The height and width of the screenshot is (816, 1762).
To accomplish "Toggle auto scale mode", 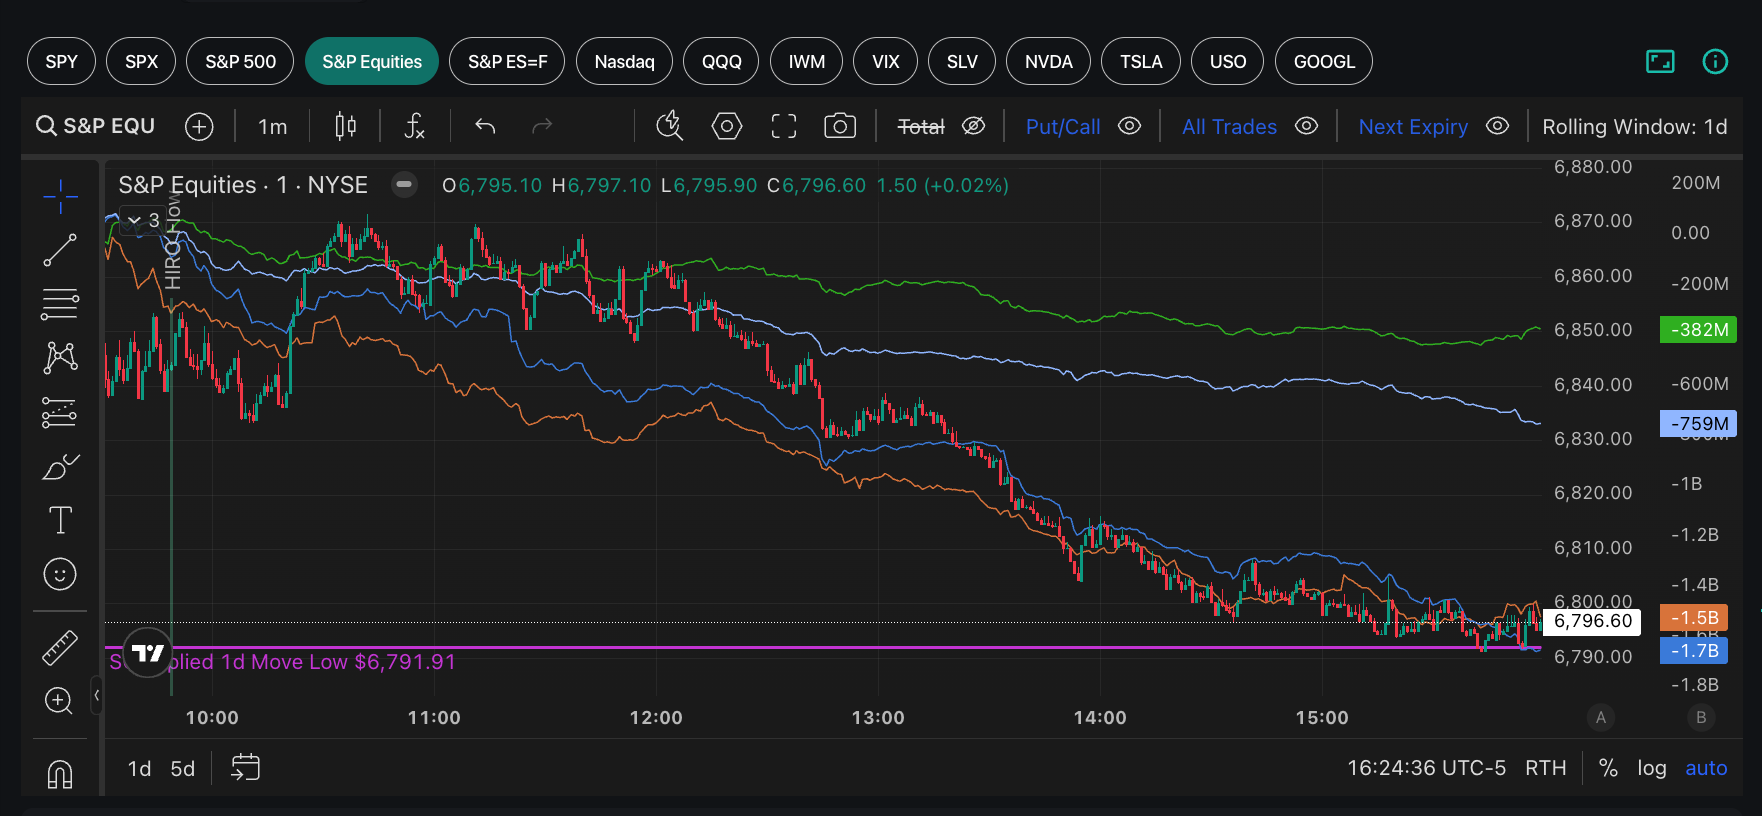I will (1706, 768).
